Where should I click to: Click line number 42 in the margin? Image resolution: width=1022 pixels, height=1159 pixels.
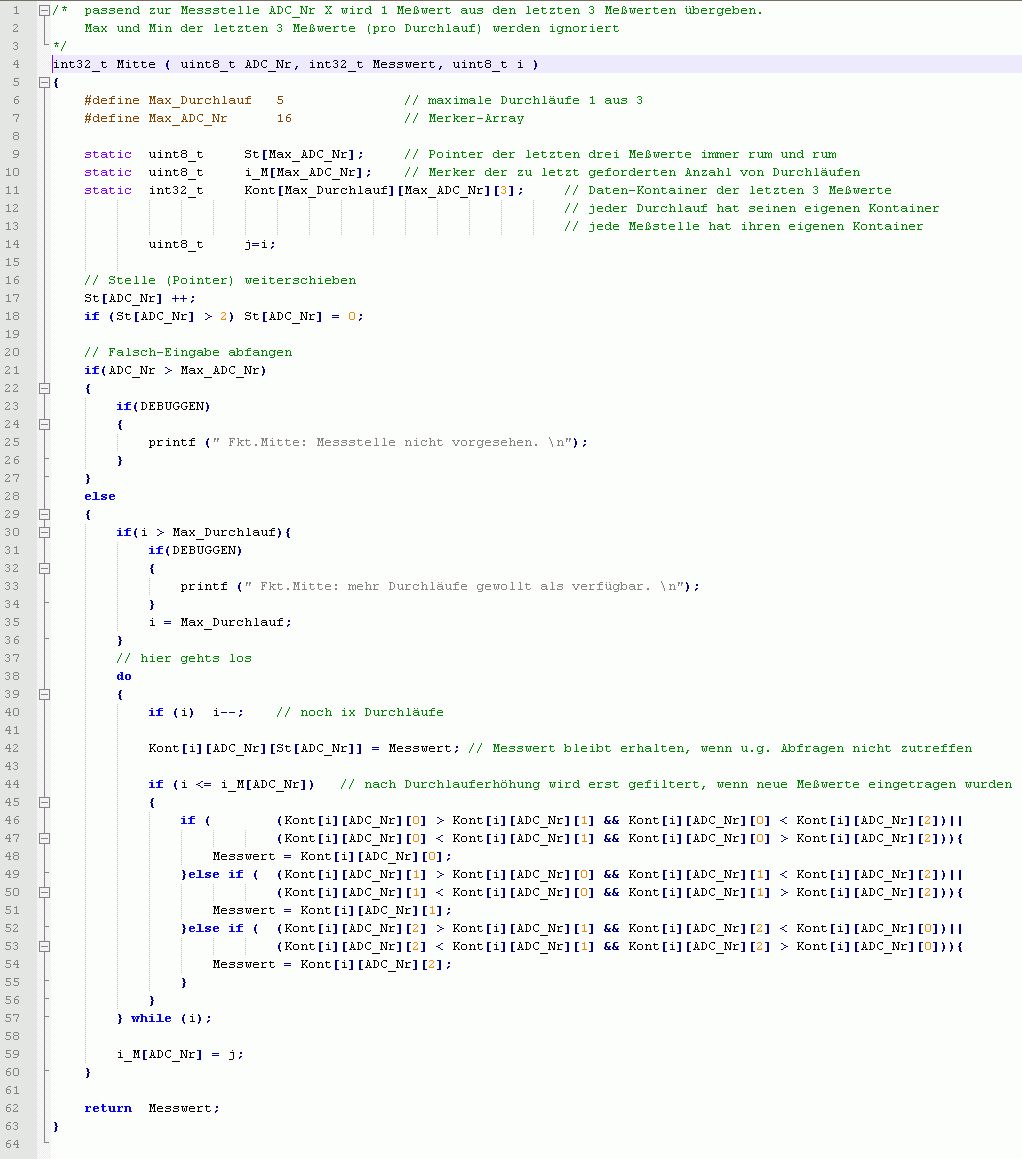pos(12,748)
